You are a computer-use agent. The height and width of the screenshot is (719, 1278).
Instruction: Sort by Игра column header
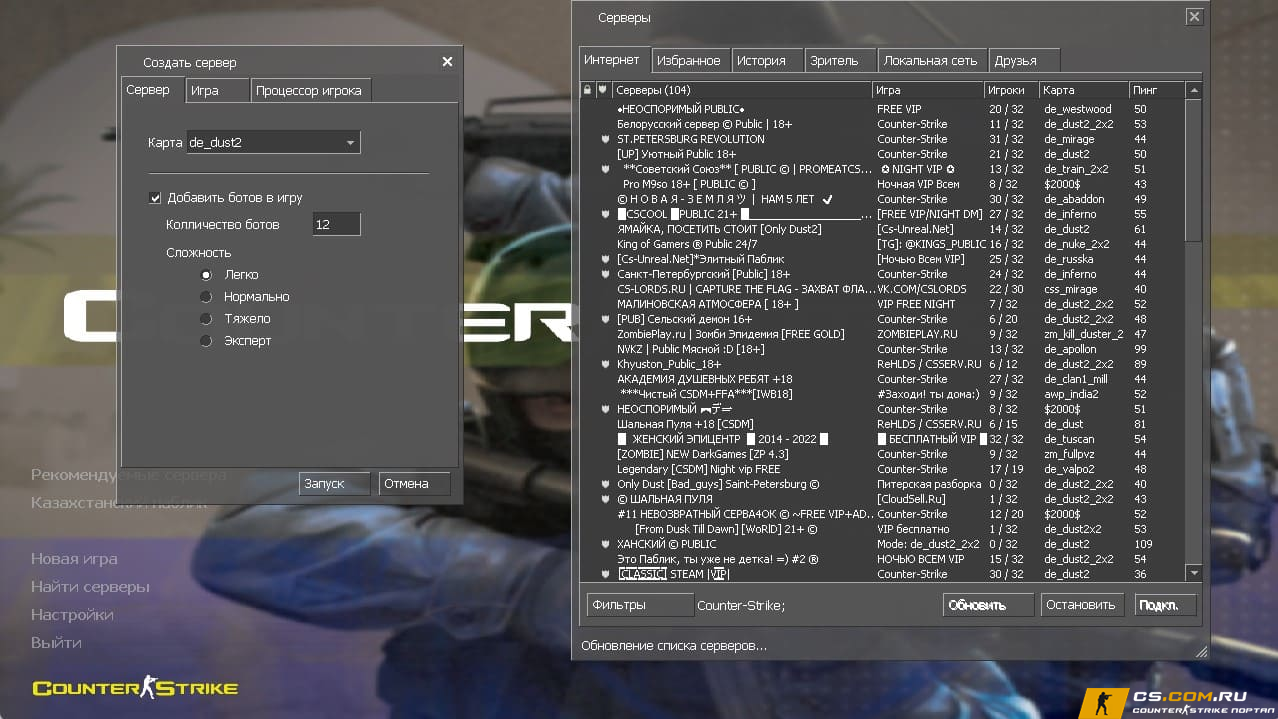[x=929, y=90]
